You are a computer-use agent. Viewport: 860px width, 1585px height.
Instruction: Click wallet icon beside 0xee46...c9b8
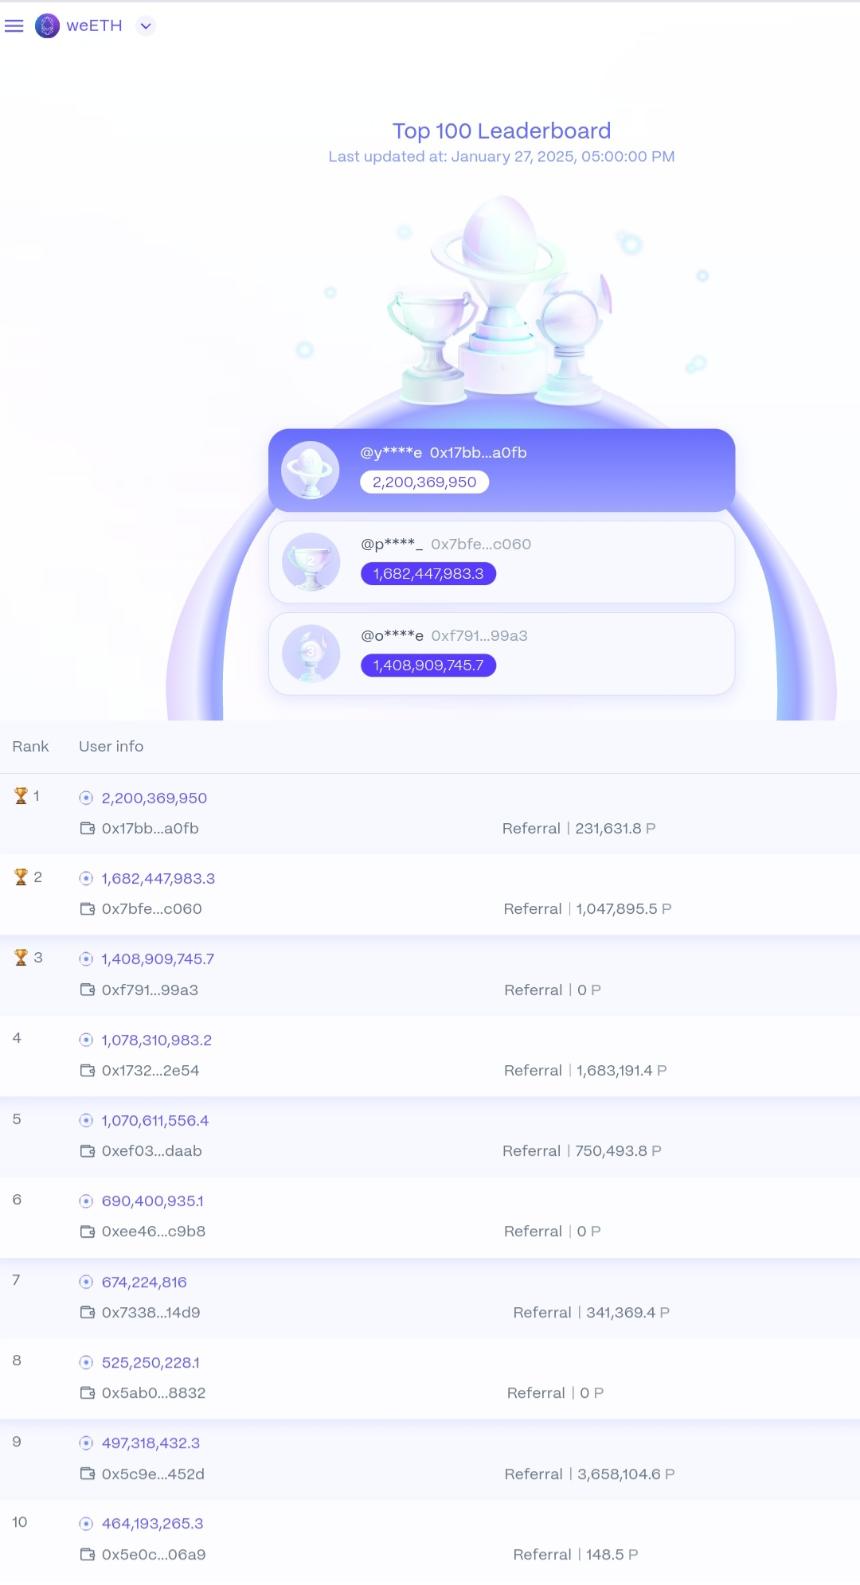click(x=87, y=1231)
